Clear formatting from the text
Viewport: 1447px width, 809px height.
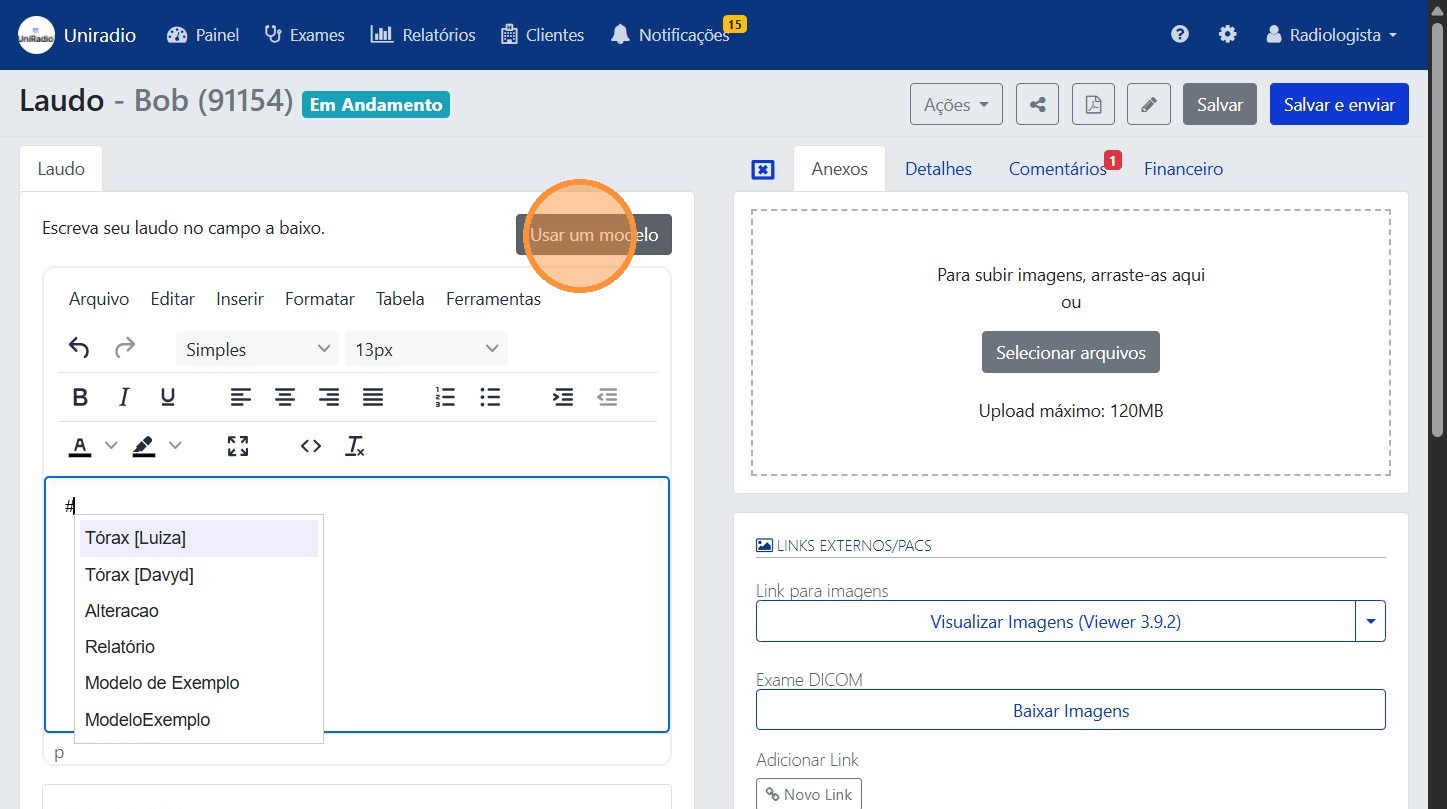coord(355,446)
